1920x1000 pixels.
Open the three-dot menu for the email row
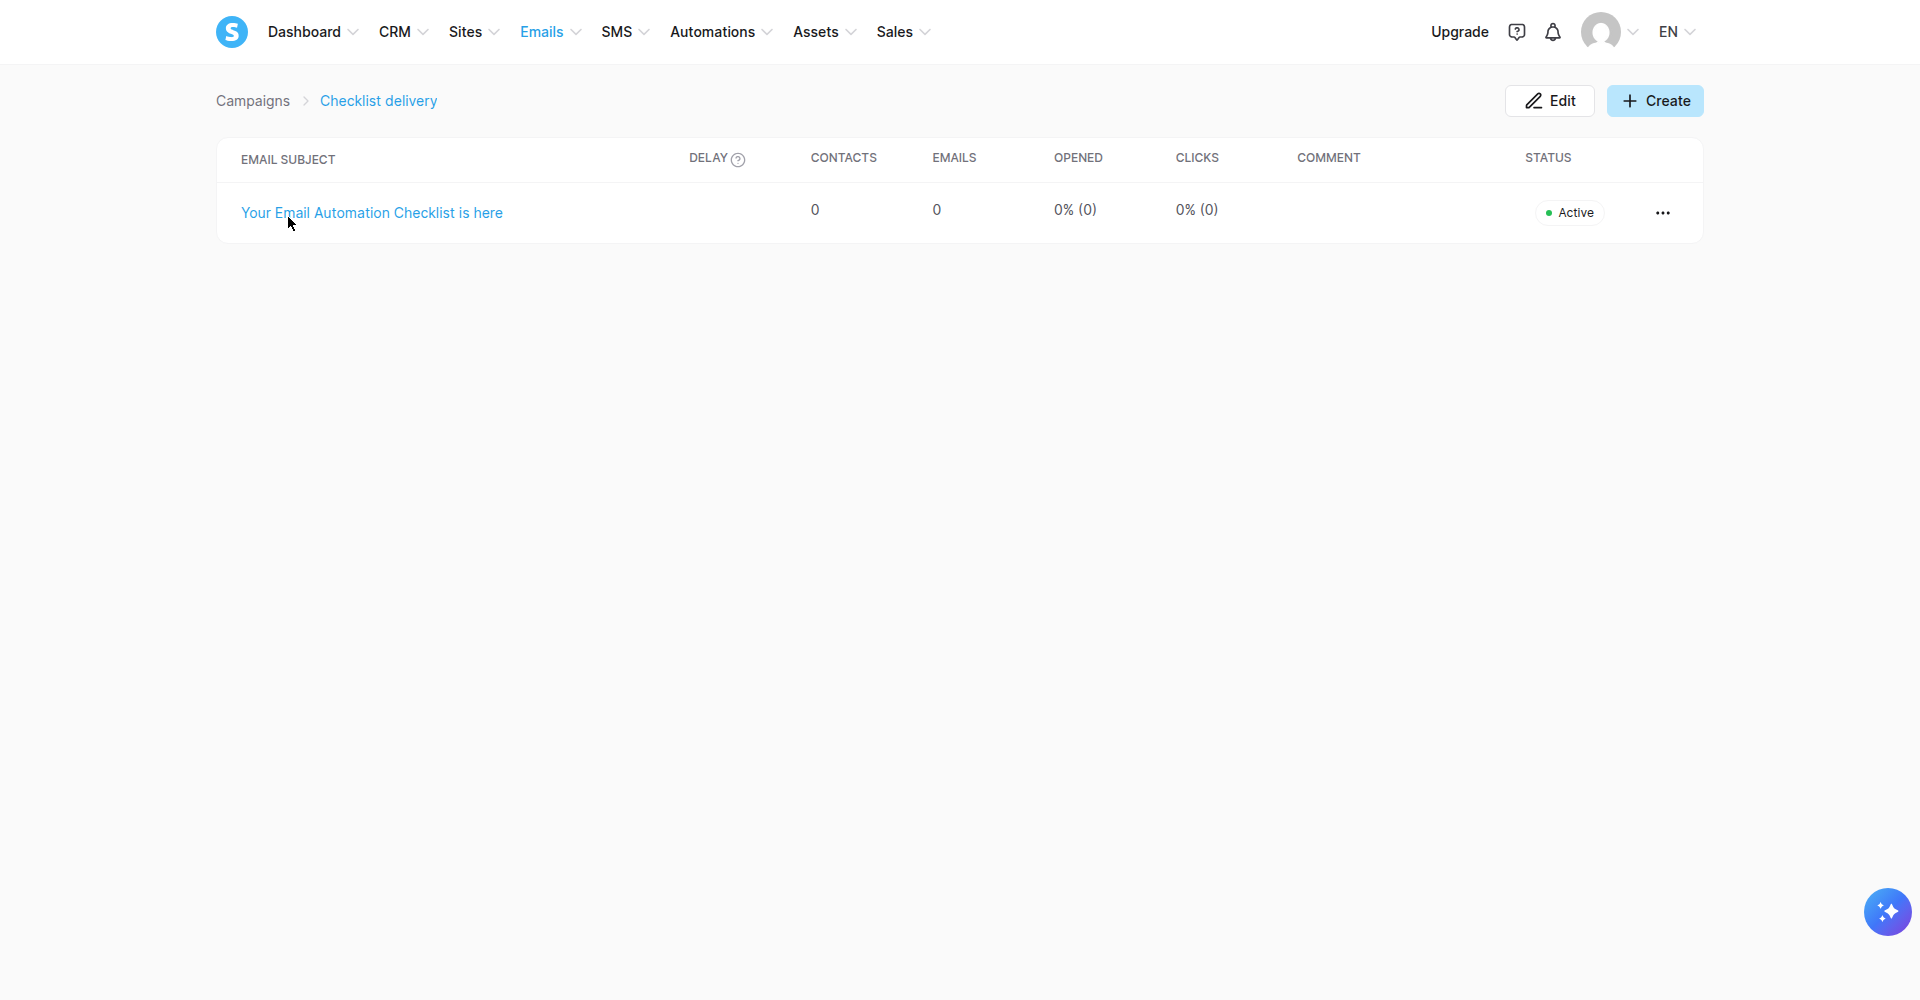coord(1663,213)
